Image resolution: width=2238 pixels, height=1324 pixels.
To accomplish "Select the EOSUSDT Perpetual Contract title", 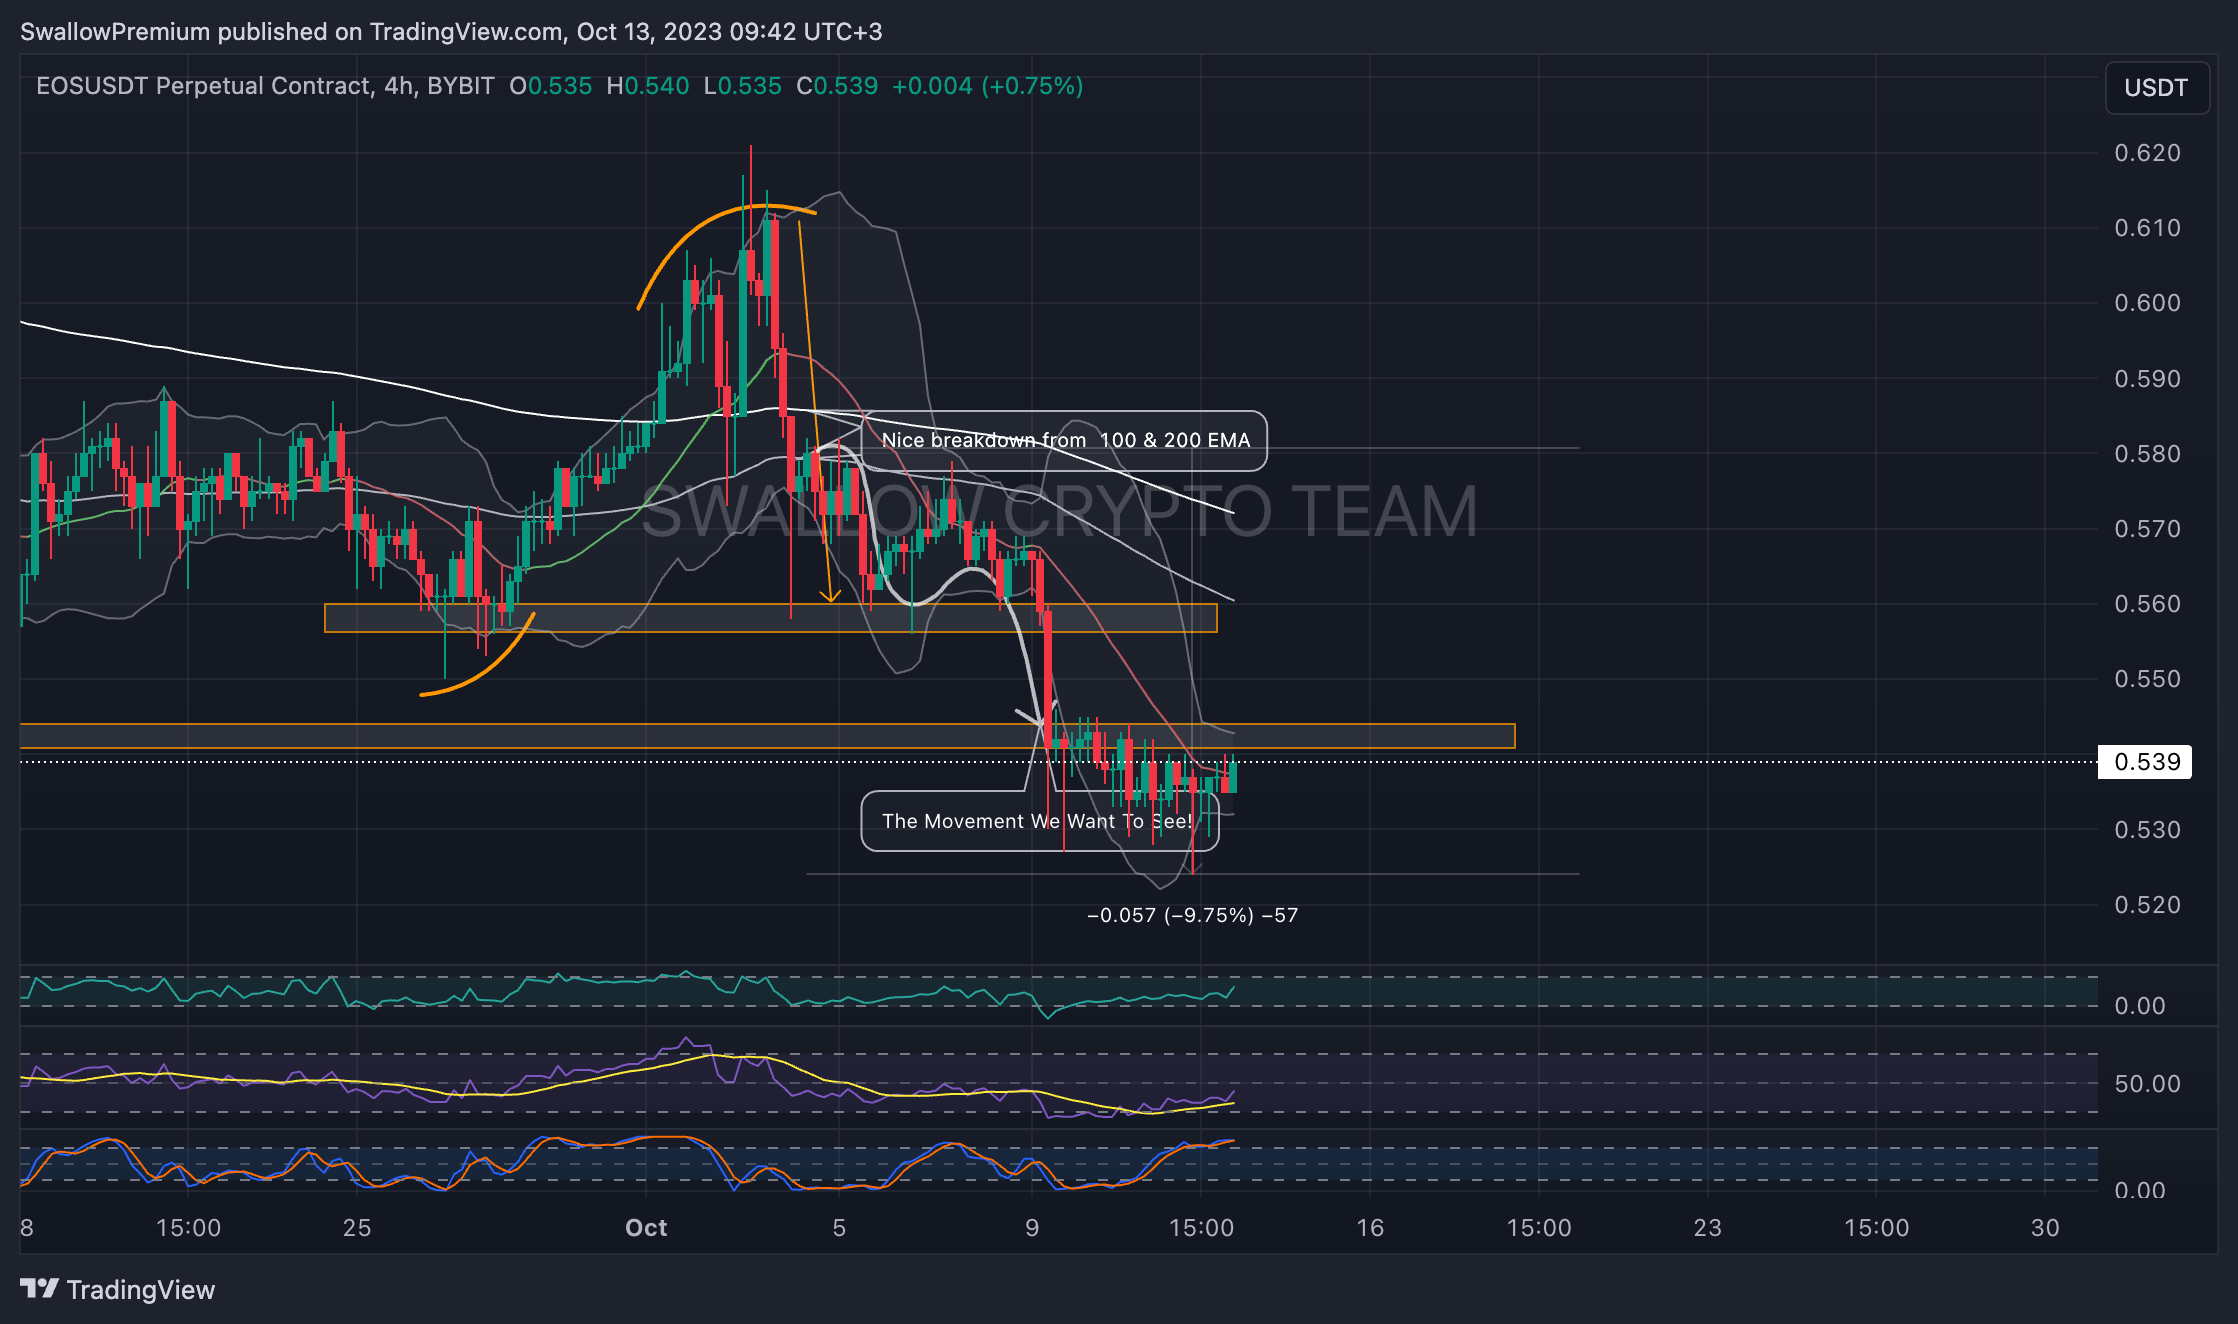I will coord(204,86).
